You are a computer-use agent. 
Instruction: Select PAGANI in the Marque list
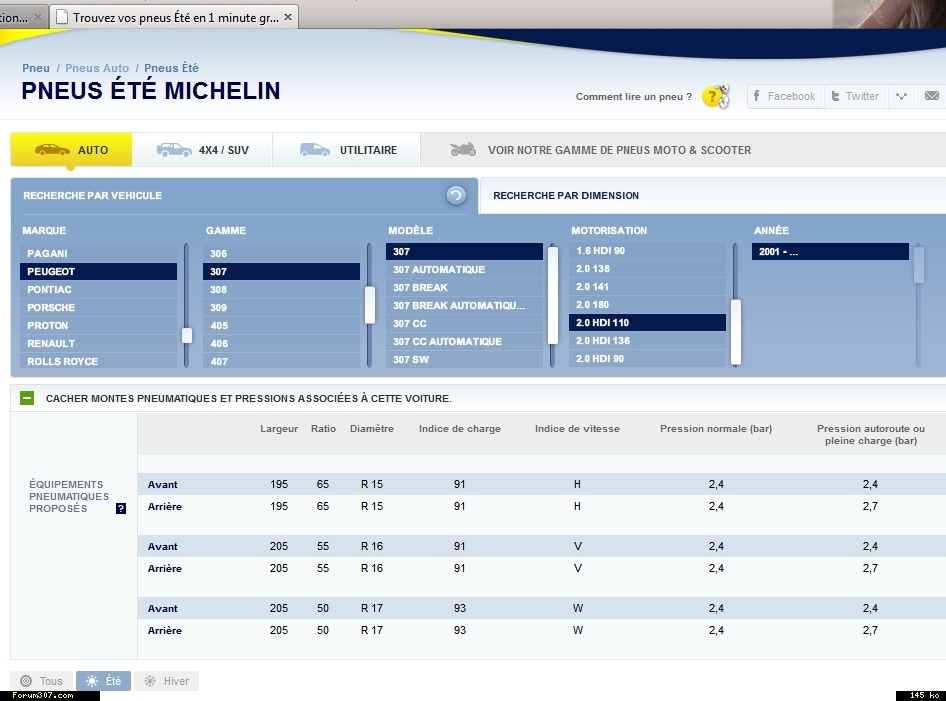tap(98, 253)
